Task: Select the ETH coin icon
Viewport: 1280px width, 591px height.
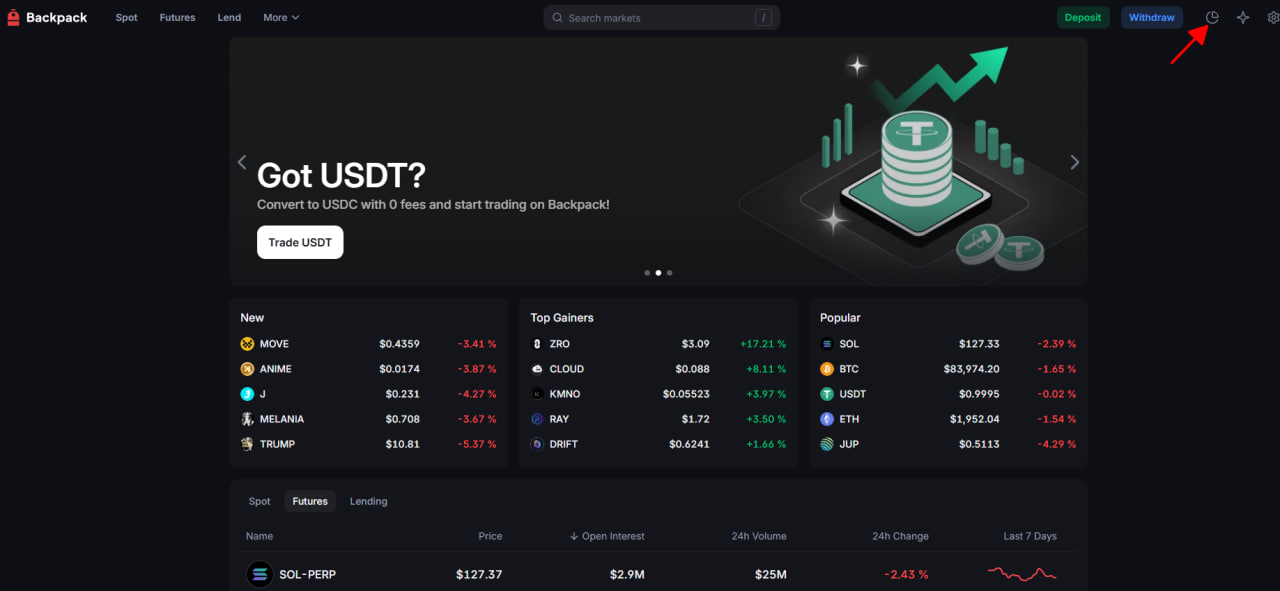Action: coord(827,419)
